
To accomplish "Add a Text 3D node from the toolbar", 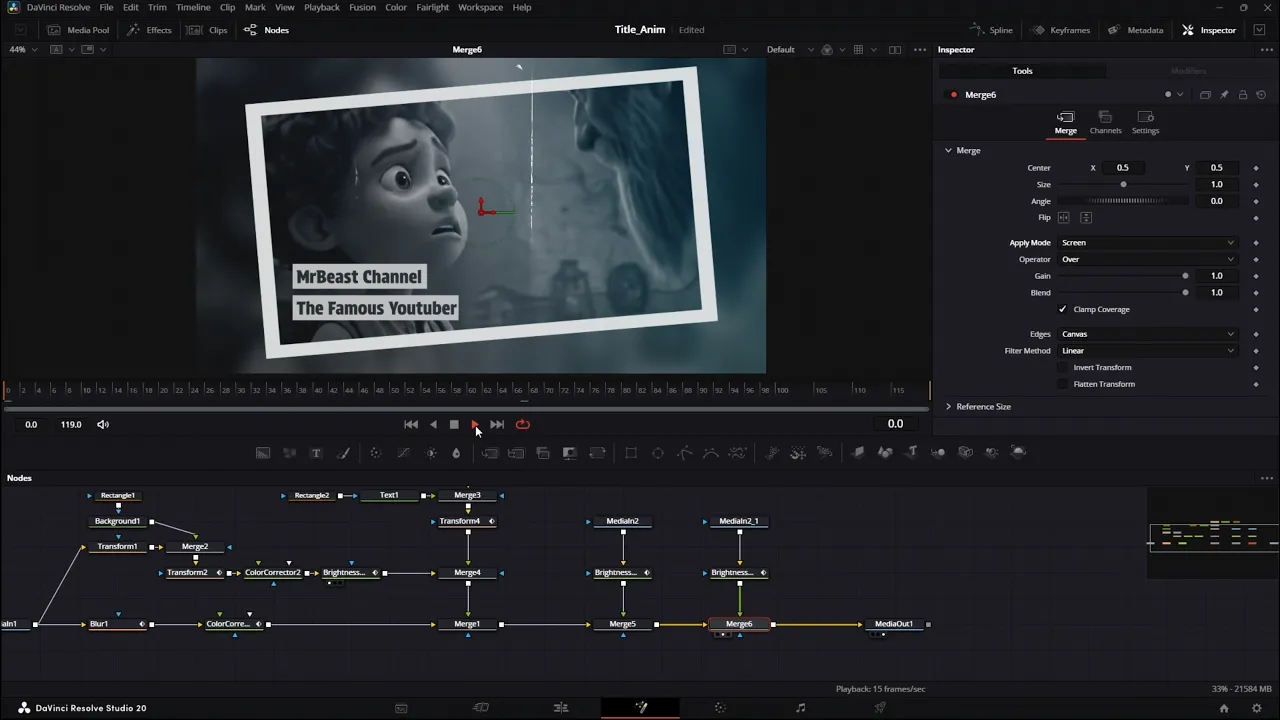I will click(x=912, y=453).
